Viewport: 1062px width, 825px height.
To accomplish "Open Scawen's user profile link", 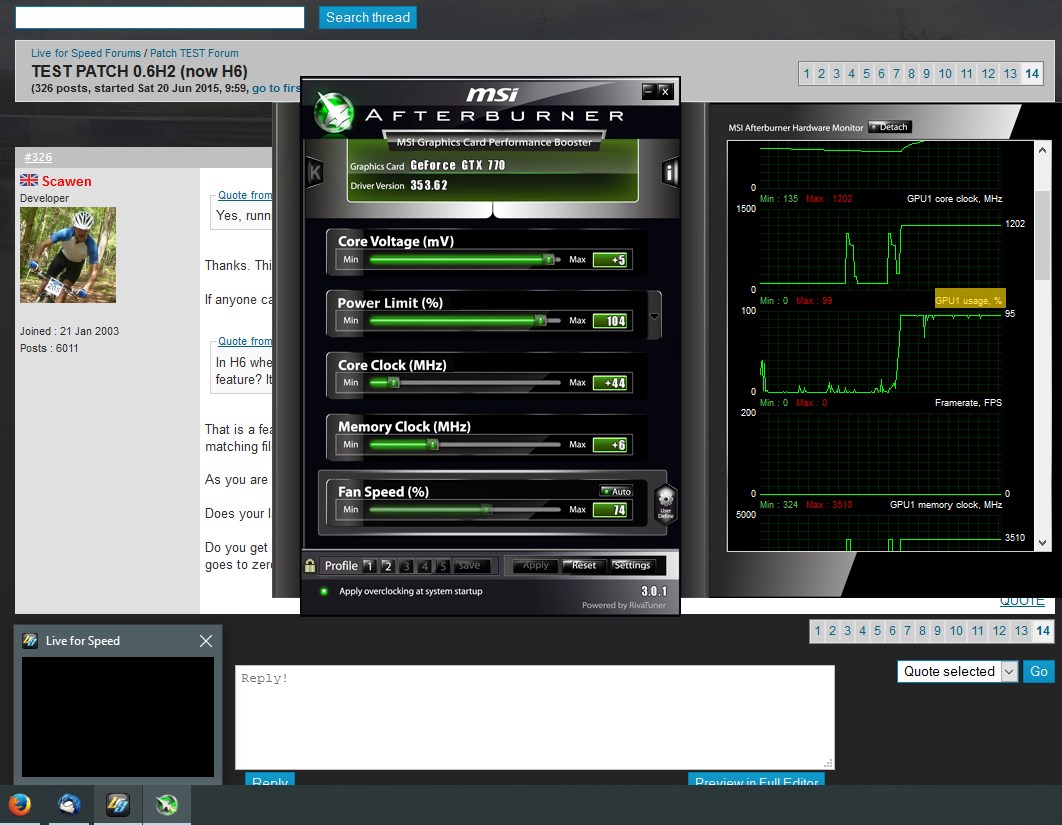I will (x=66, y=181).
